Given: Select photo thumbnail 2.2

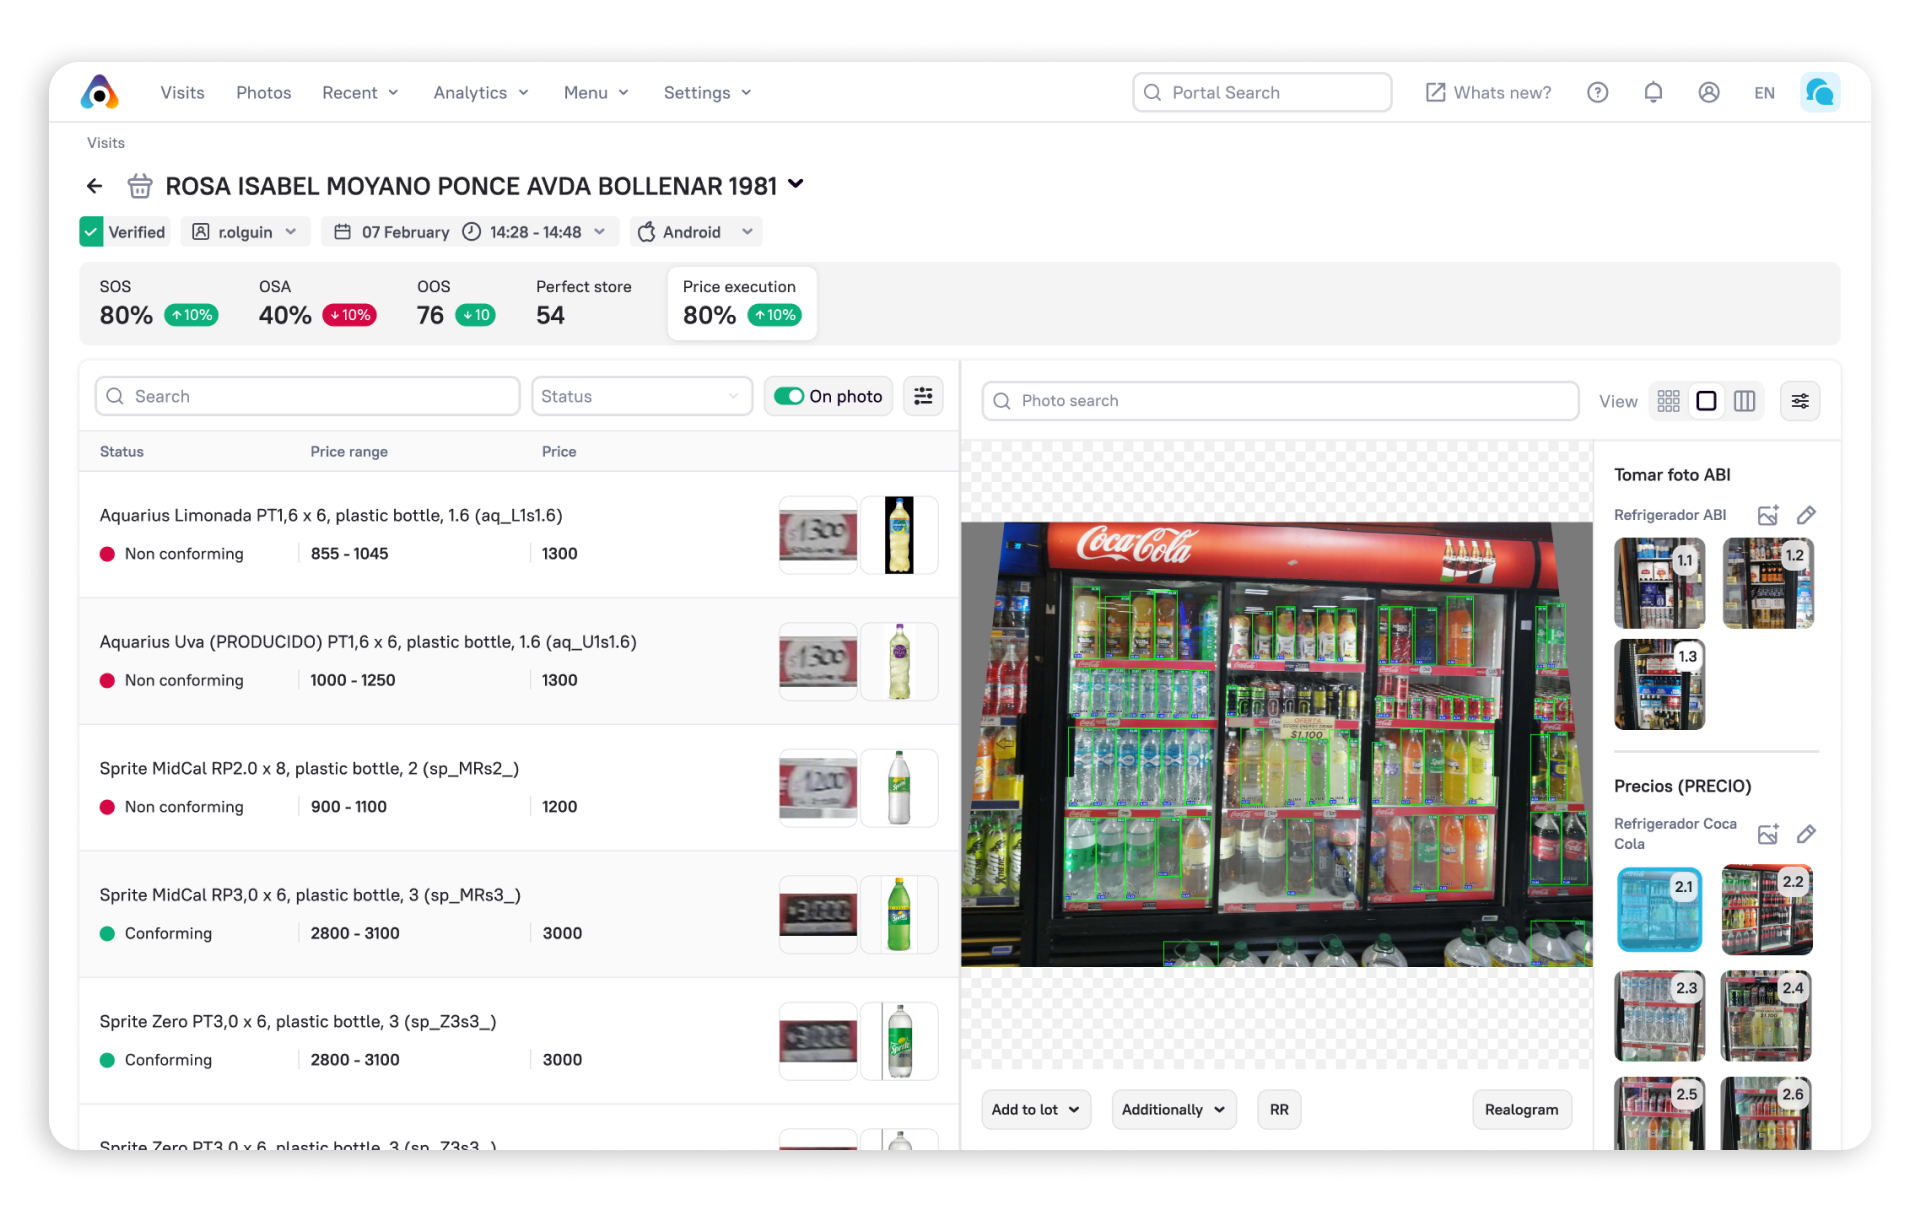Looking at the screenshot, I should click(1766, 910).
